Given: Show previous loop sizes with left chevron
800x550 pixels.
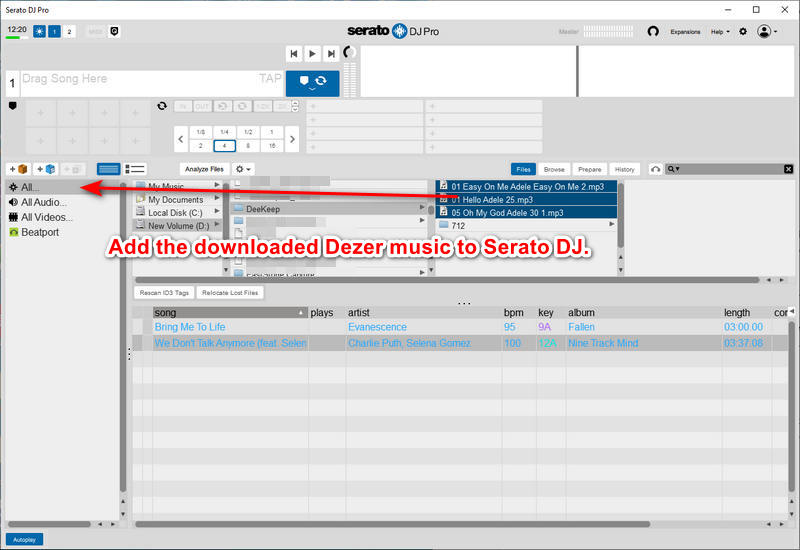Looking at the screenshot, I should pyautogui.click(x=181, y=139).
